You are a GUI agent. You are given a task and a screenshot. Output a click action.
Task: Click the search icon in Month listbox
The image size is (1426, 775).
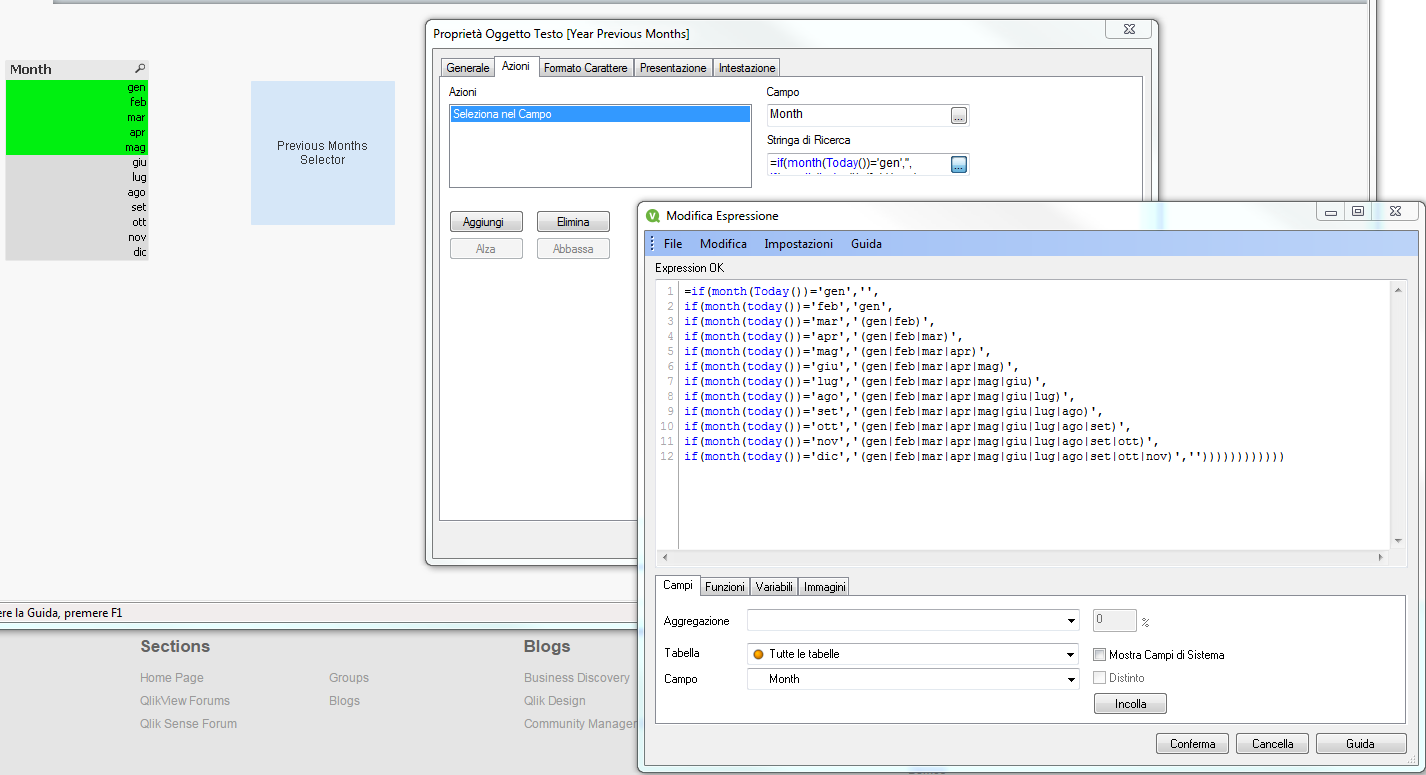pos(140,69)
